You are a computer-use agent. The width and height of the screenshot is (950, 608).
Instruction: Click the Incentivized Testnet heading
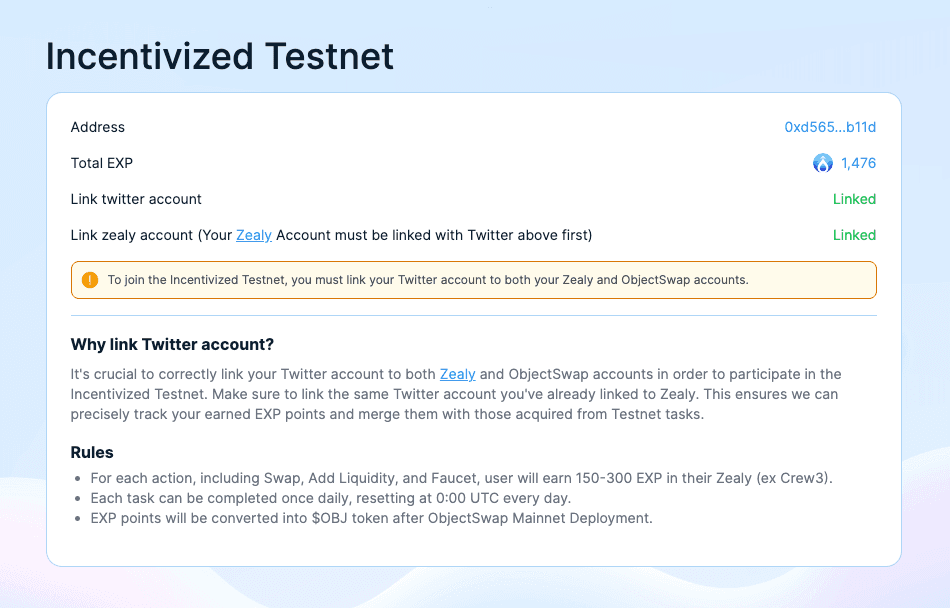point(220,56)
